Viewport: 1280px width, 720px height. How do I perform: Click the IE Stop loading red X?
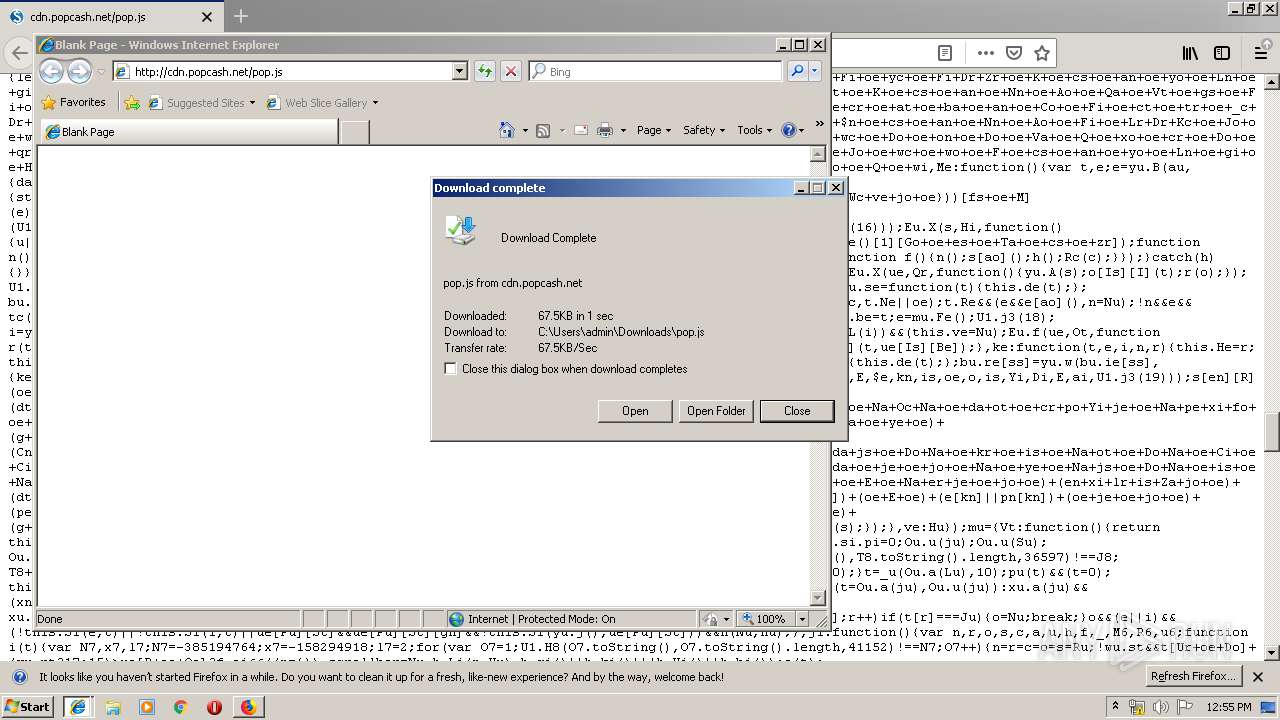pos(510,71)
